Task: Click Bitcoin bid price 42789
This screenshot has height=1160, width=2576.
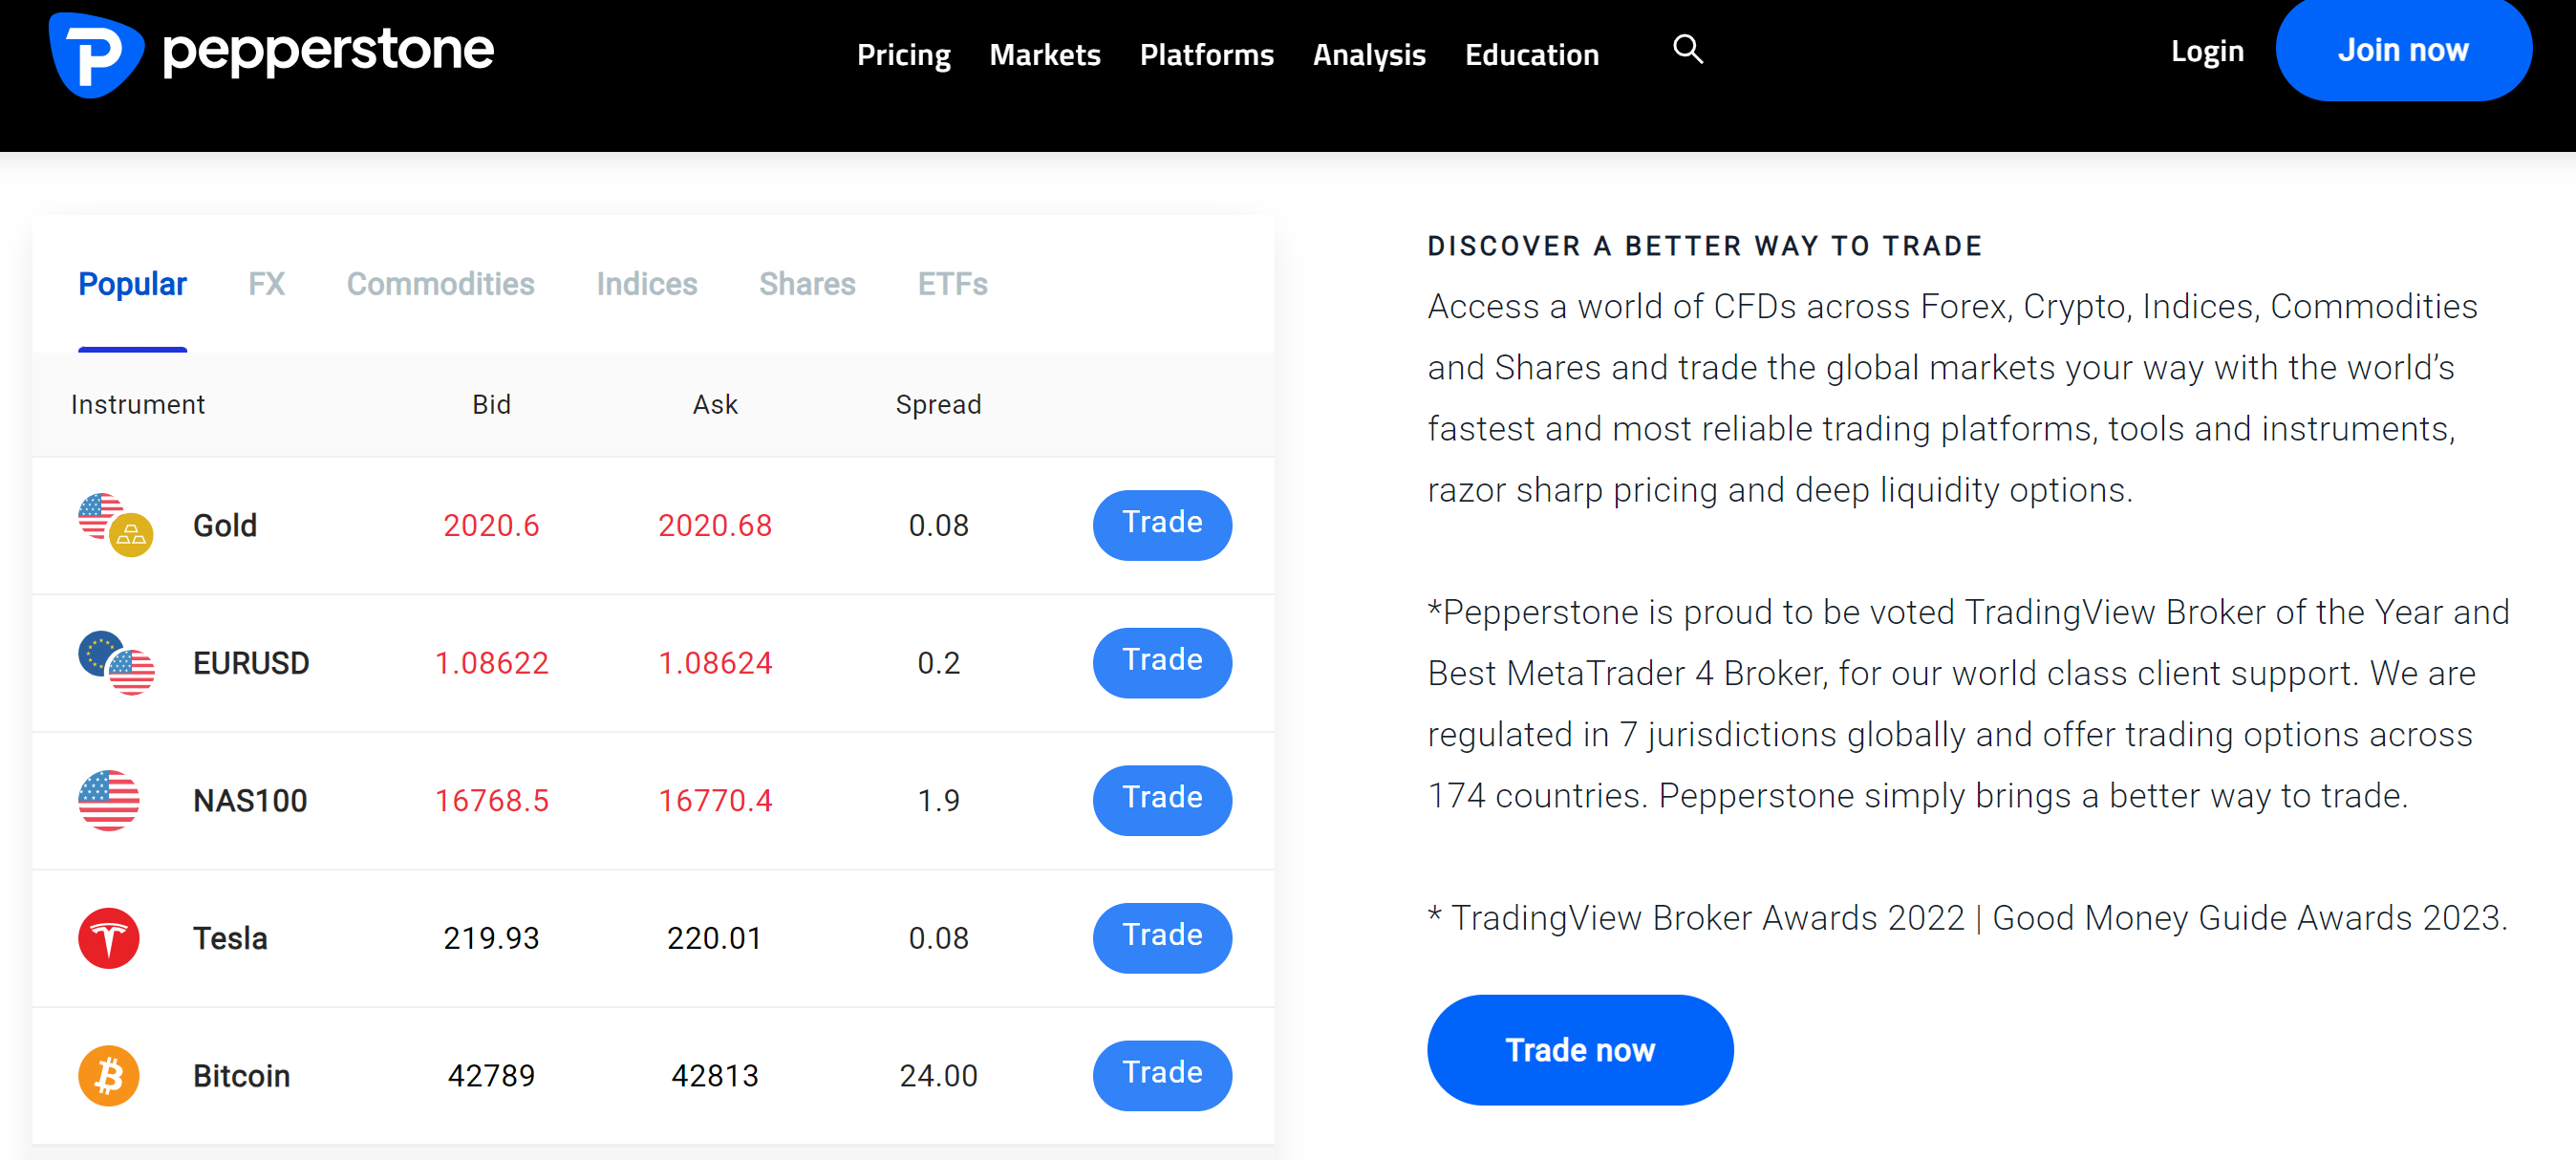Action: (x=491, y=1075)
